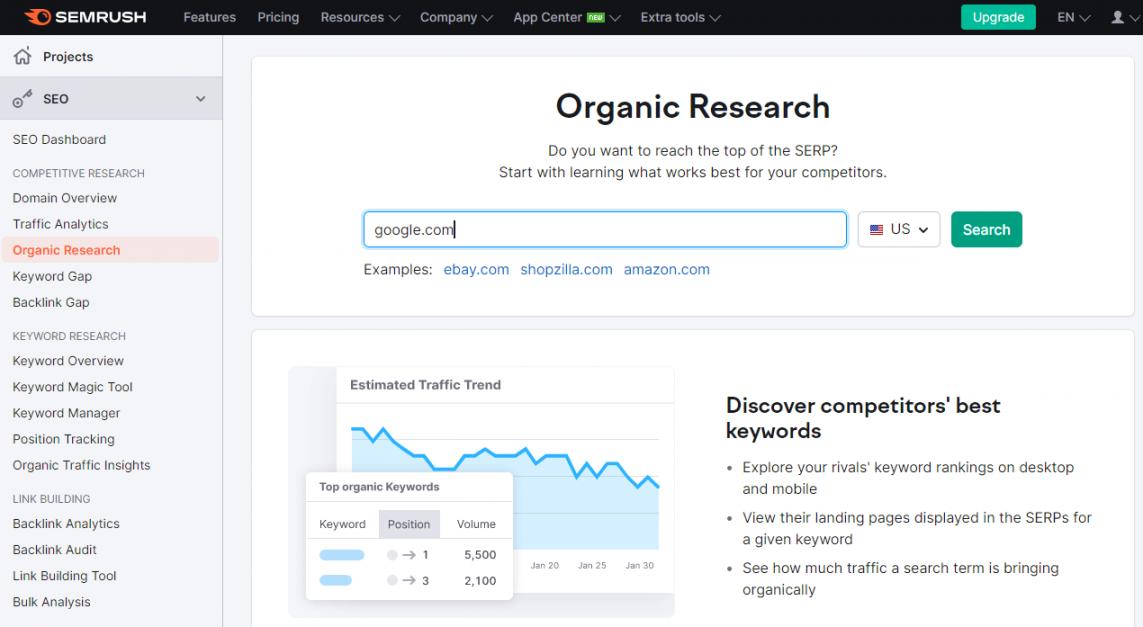1143x627 pixels.
Task: Click the domain search input field
Action: coord(605,230)
